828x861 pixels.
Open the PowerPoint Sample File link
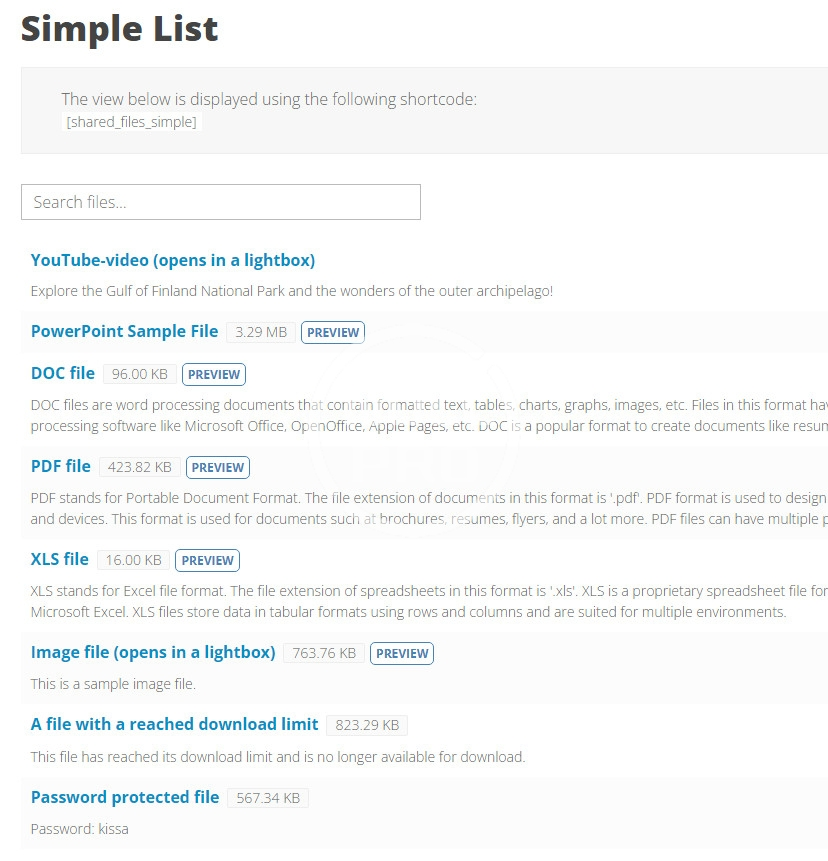(x=124, y=331)
